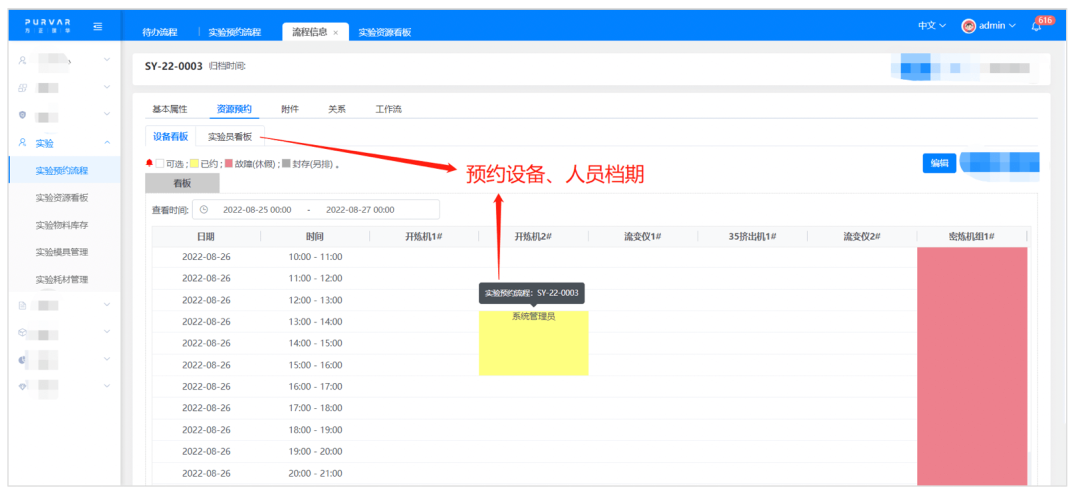Open the 基本属性 tab
Image resolution: width=1080 pixels, height=496 pixels.
point(169,109)
